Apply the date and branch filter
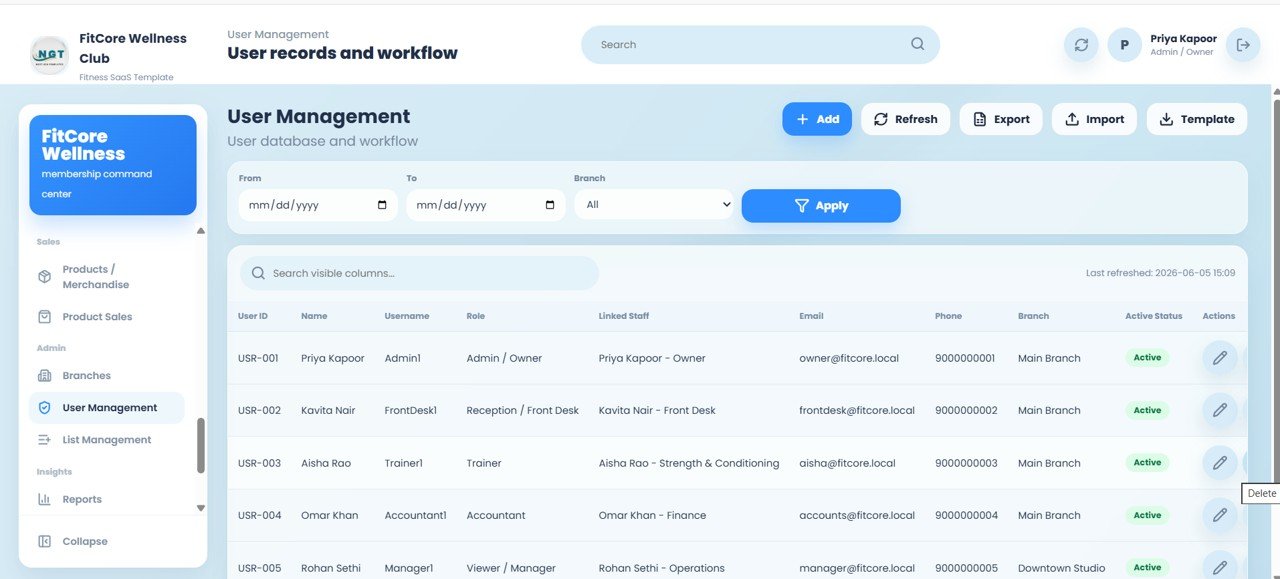 click(821, 205)
